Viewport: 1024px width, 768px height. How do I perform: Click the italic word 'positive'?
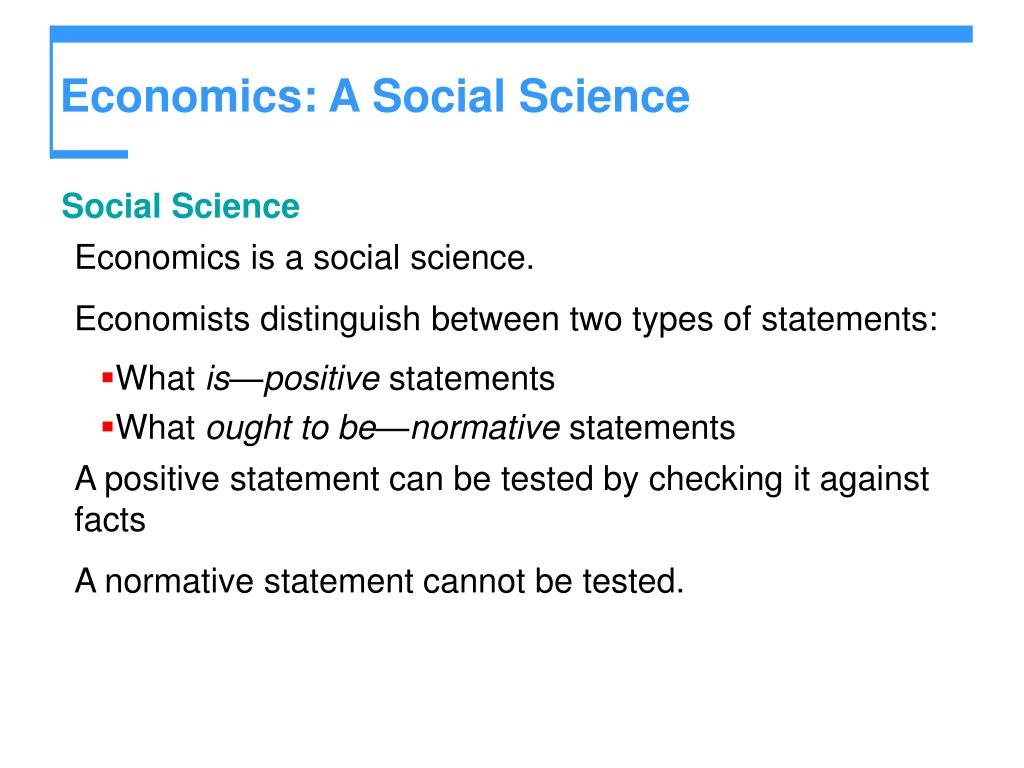[x=321, y=380]
